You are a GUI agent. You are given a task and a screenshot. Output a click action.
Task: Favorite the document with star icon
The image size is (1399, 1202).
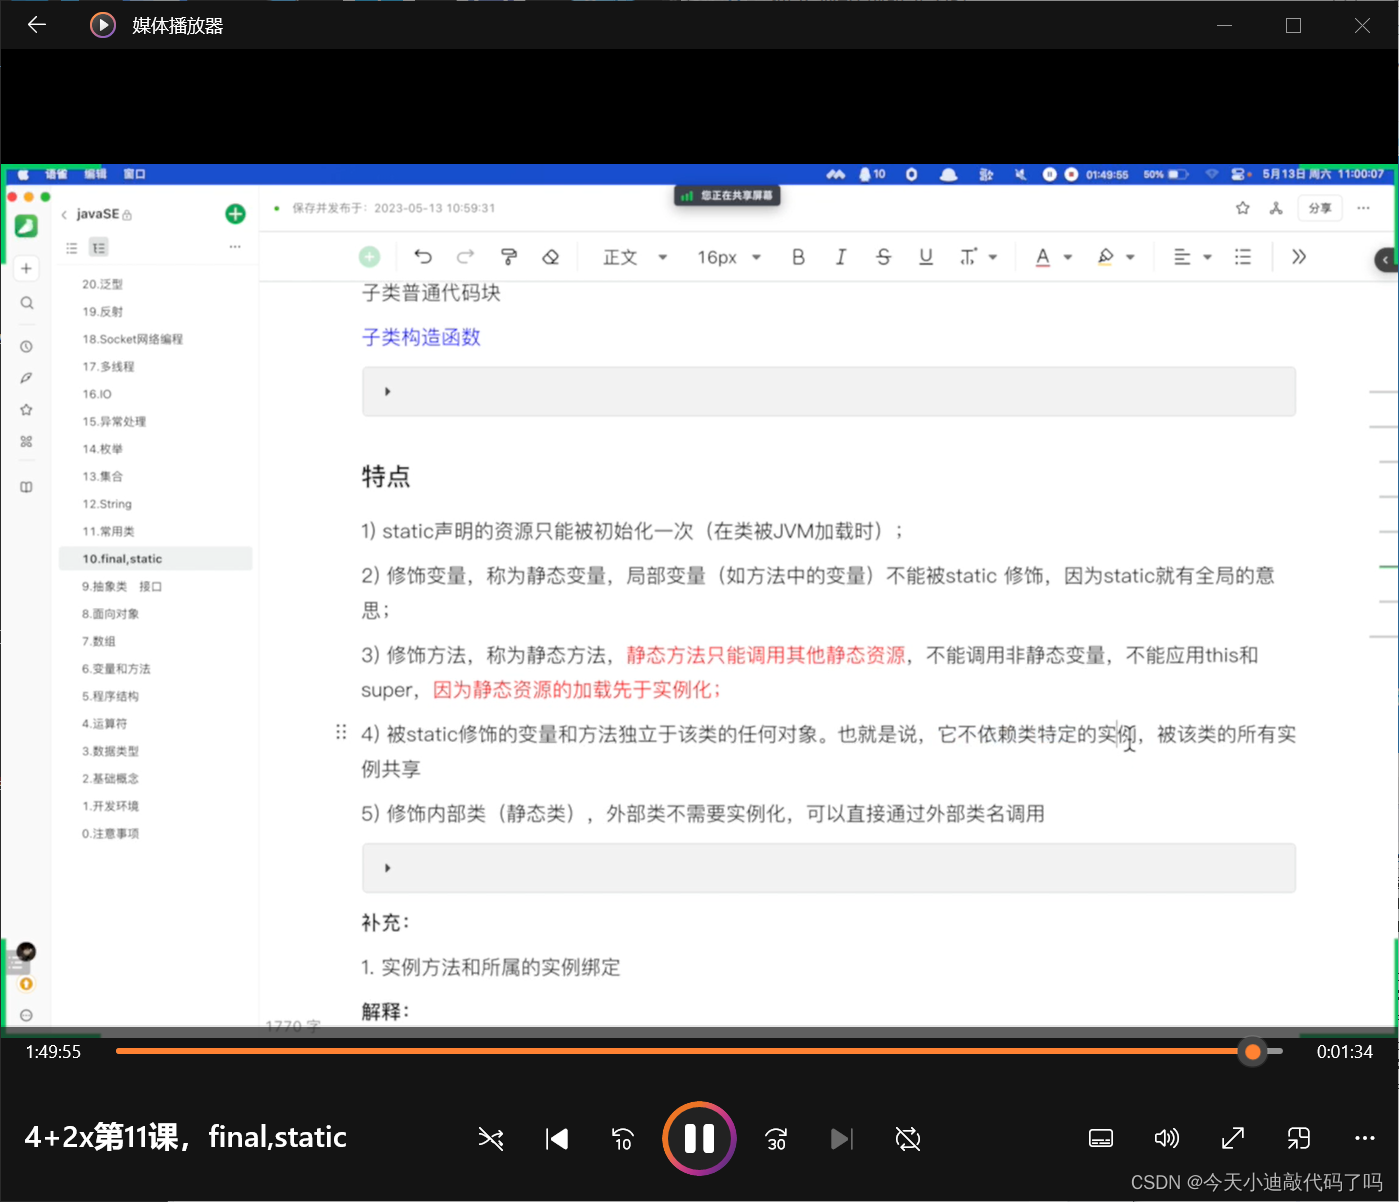(1243, 208)
